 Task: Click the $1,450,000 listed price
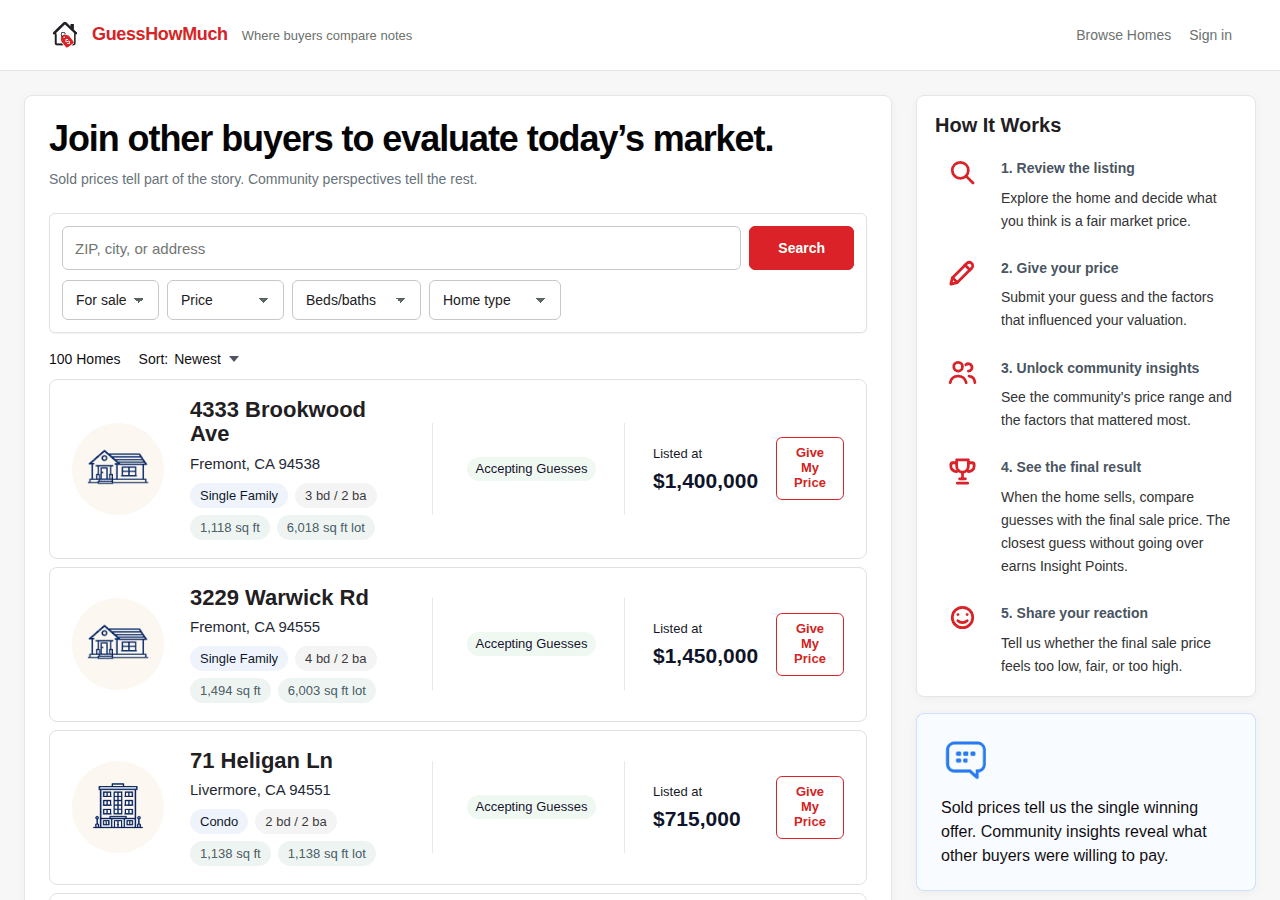pos(705,656)
